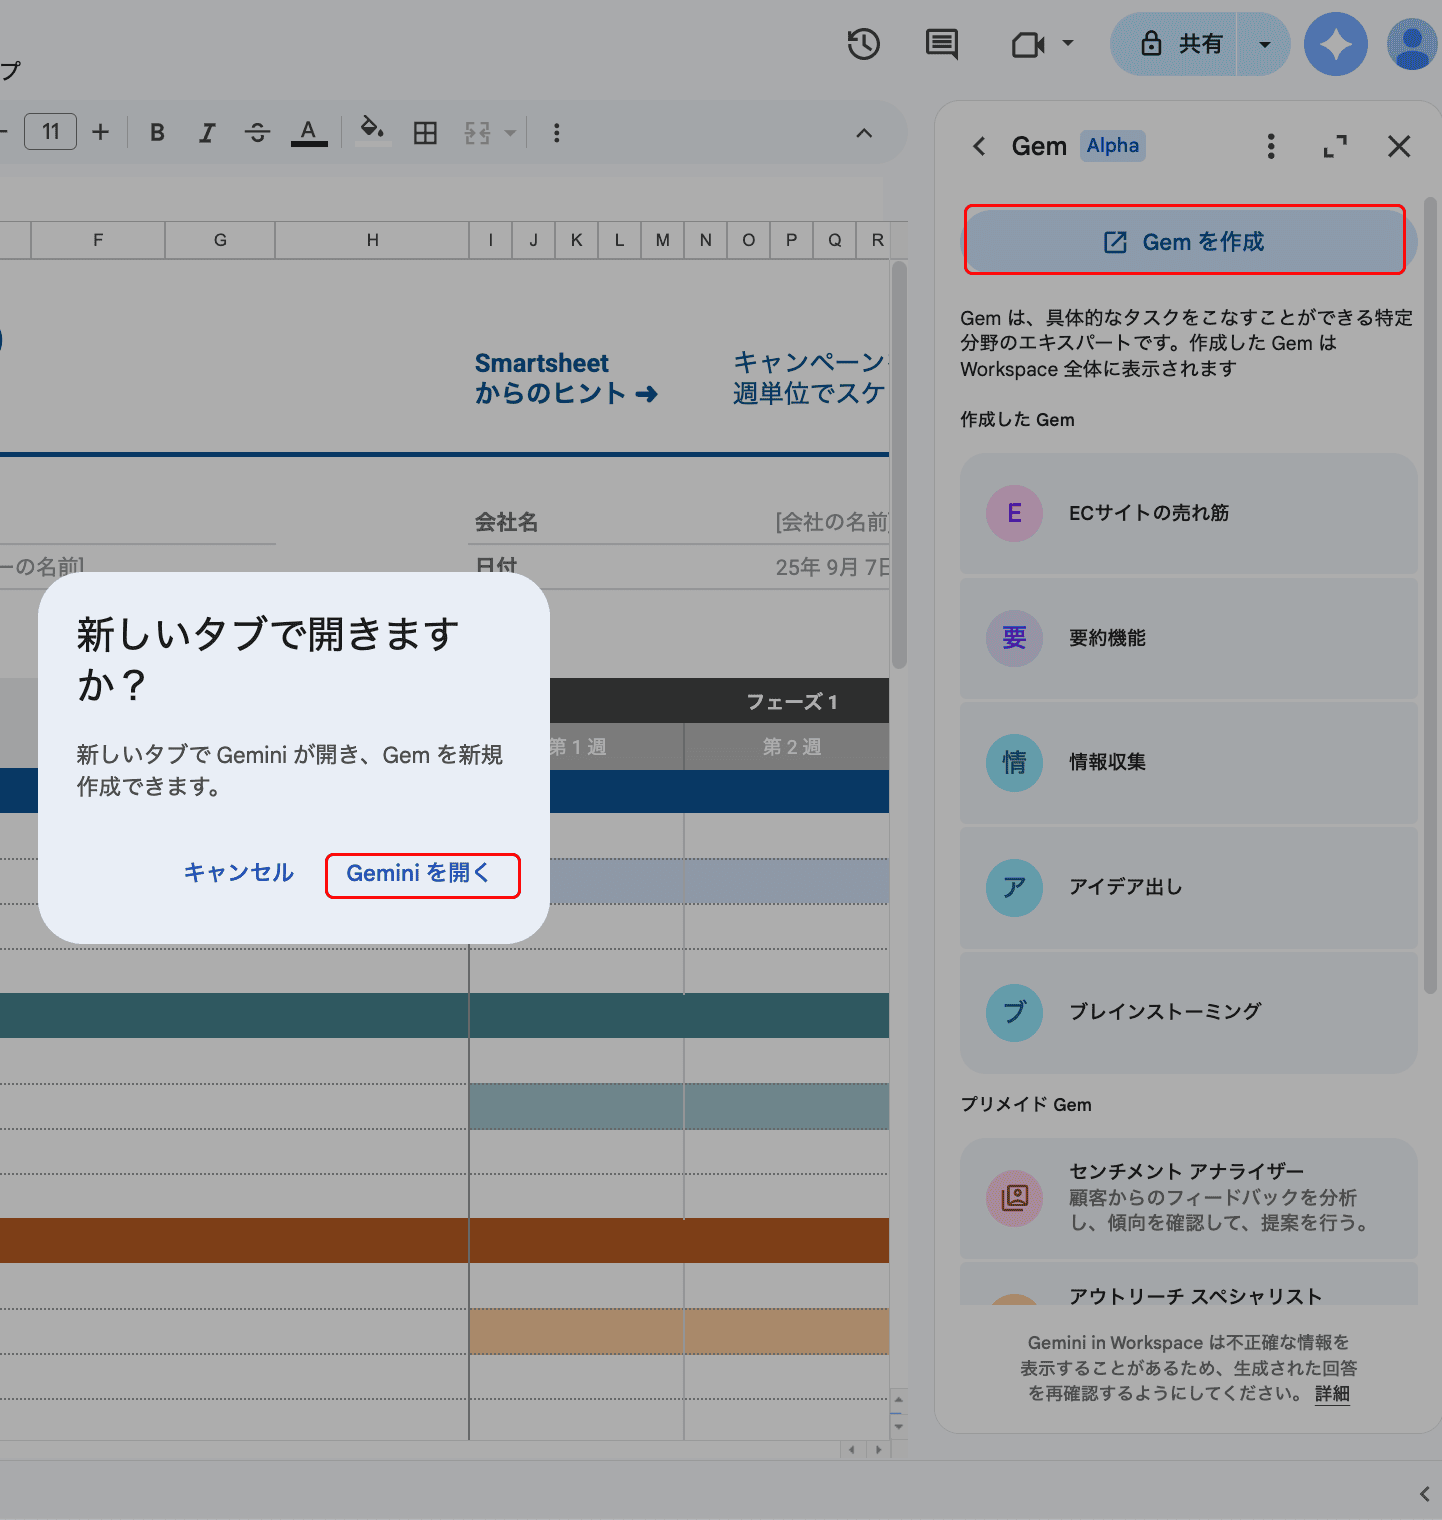Screen dimensions: 1442x1520
Task: Select the fill color paint bucket
Action: (372, 131)
